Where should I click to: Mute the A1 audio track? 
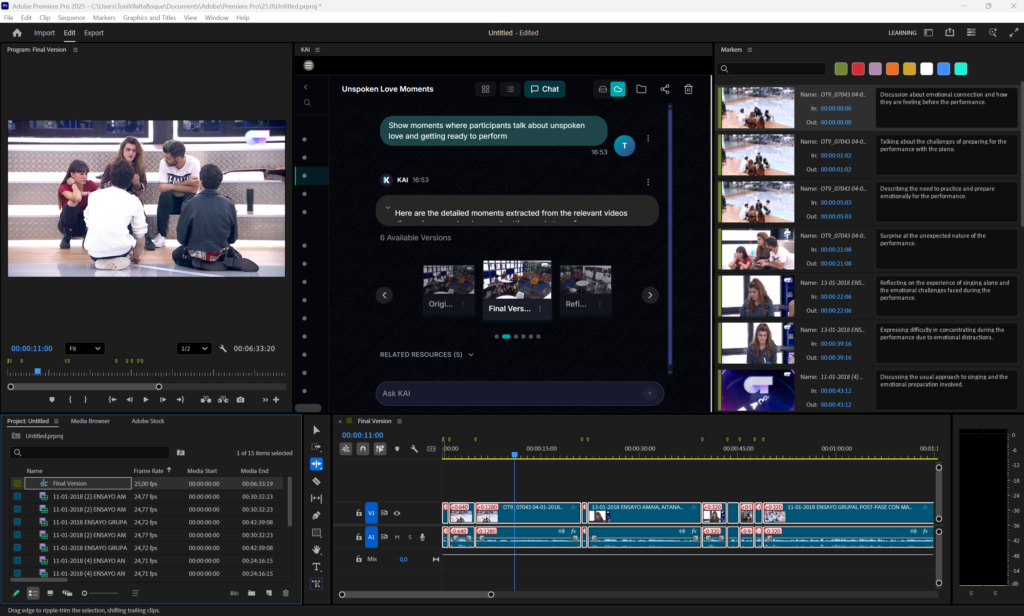click(x=397, y=537)
